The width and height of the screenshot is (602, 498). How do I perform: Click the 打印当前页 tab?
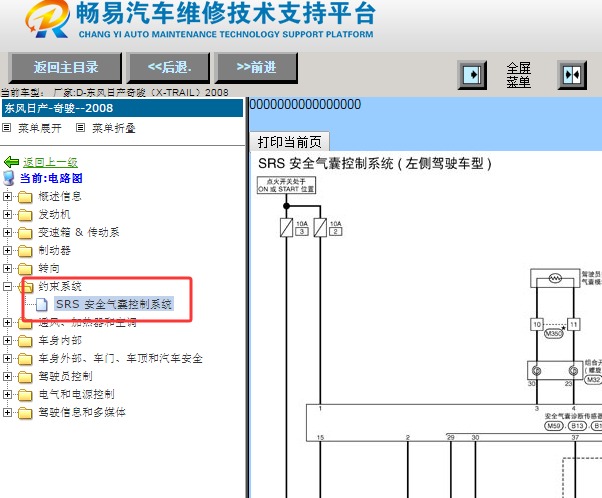[x=289, y=142]
